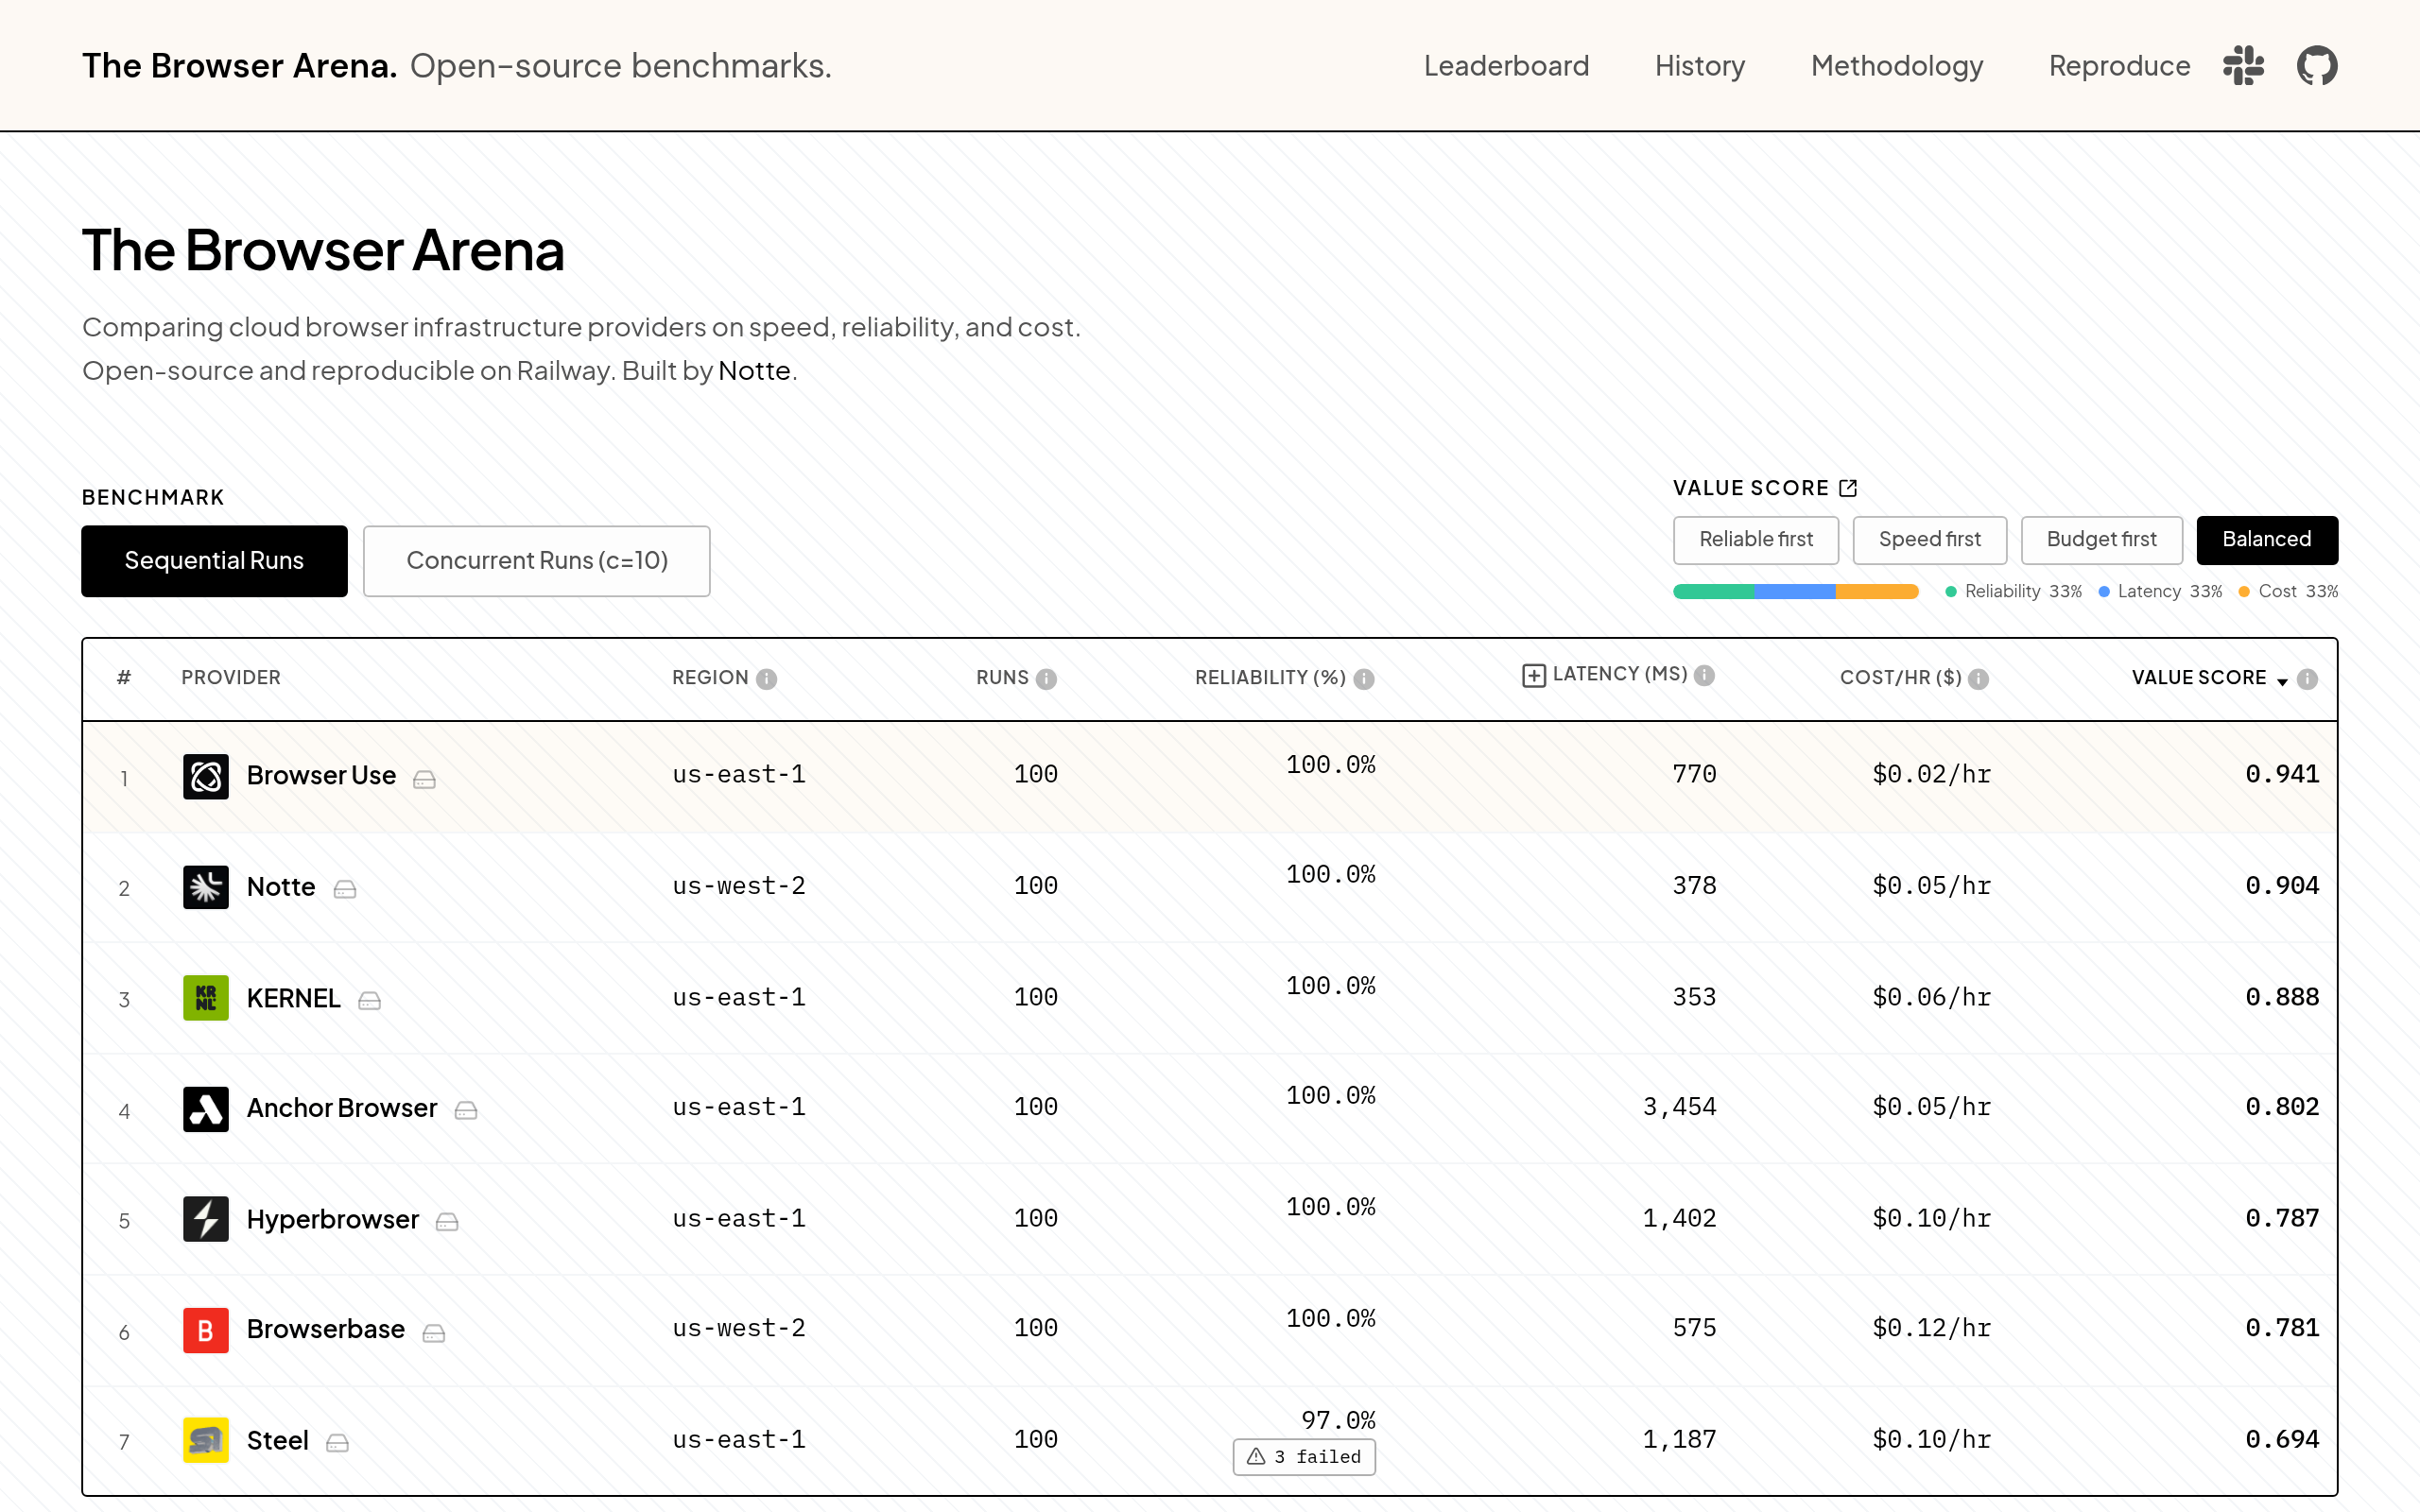Image resolution: width=2420 pixels, height=1512 pixels.
Task: Click the Hyperbrowser lightning logo
Action: pyautogui.click(x=206, y=1219)
